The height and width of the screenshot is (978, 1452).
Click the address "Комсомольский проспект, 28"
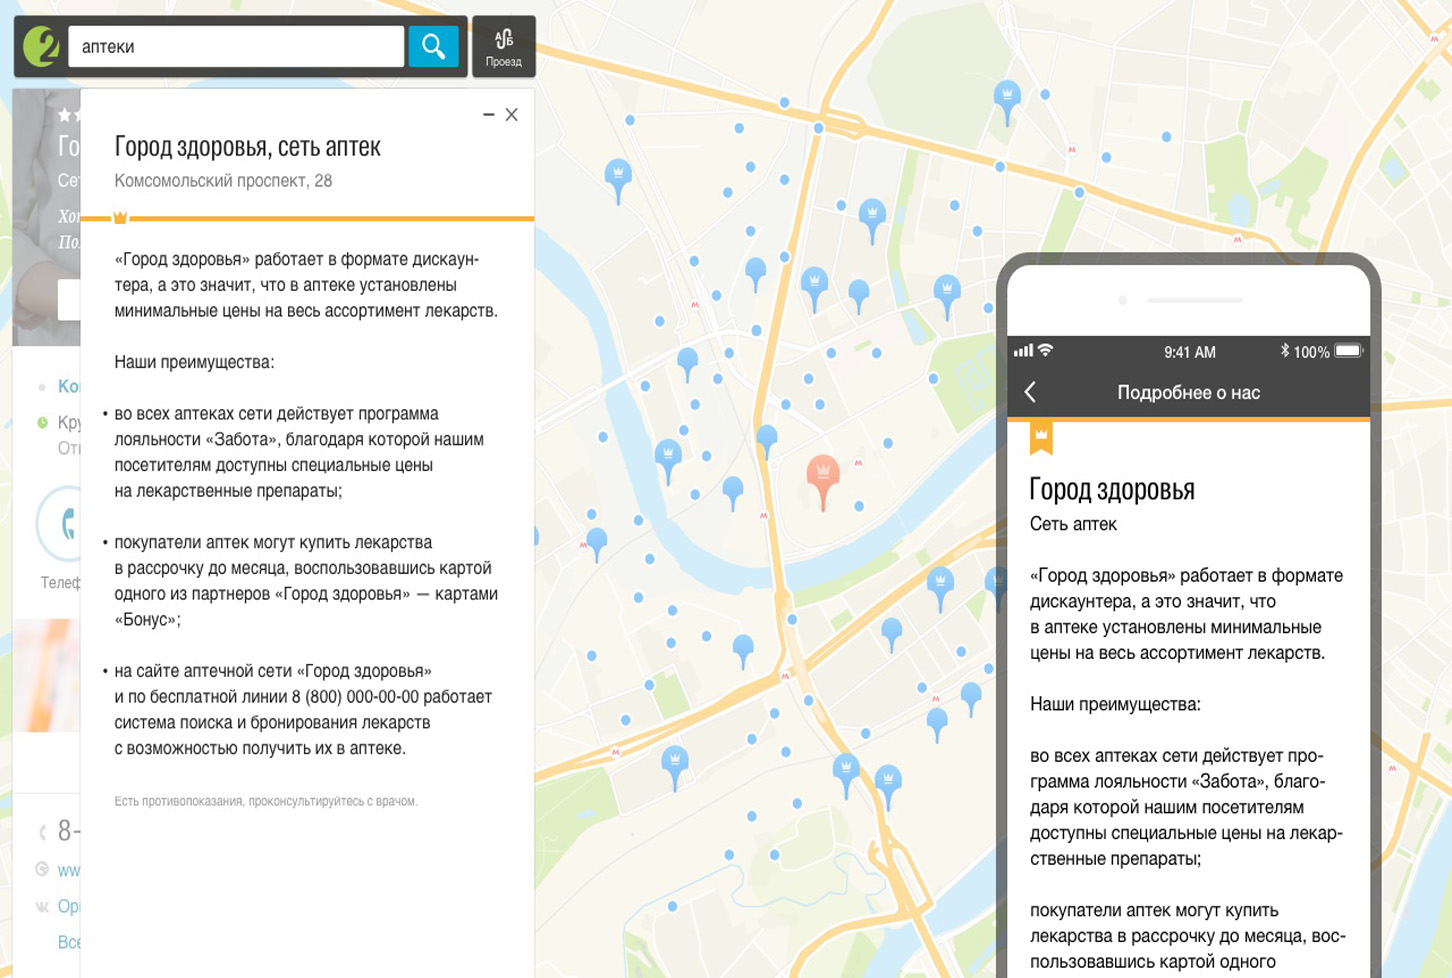pos(223,181)
